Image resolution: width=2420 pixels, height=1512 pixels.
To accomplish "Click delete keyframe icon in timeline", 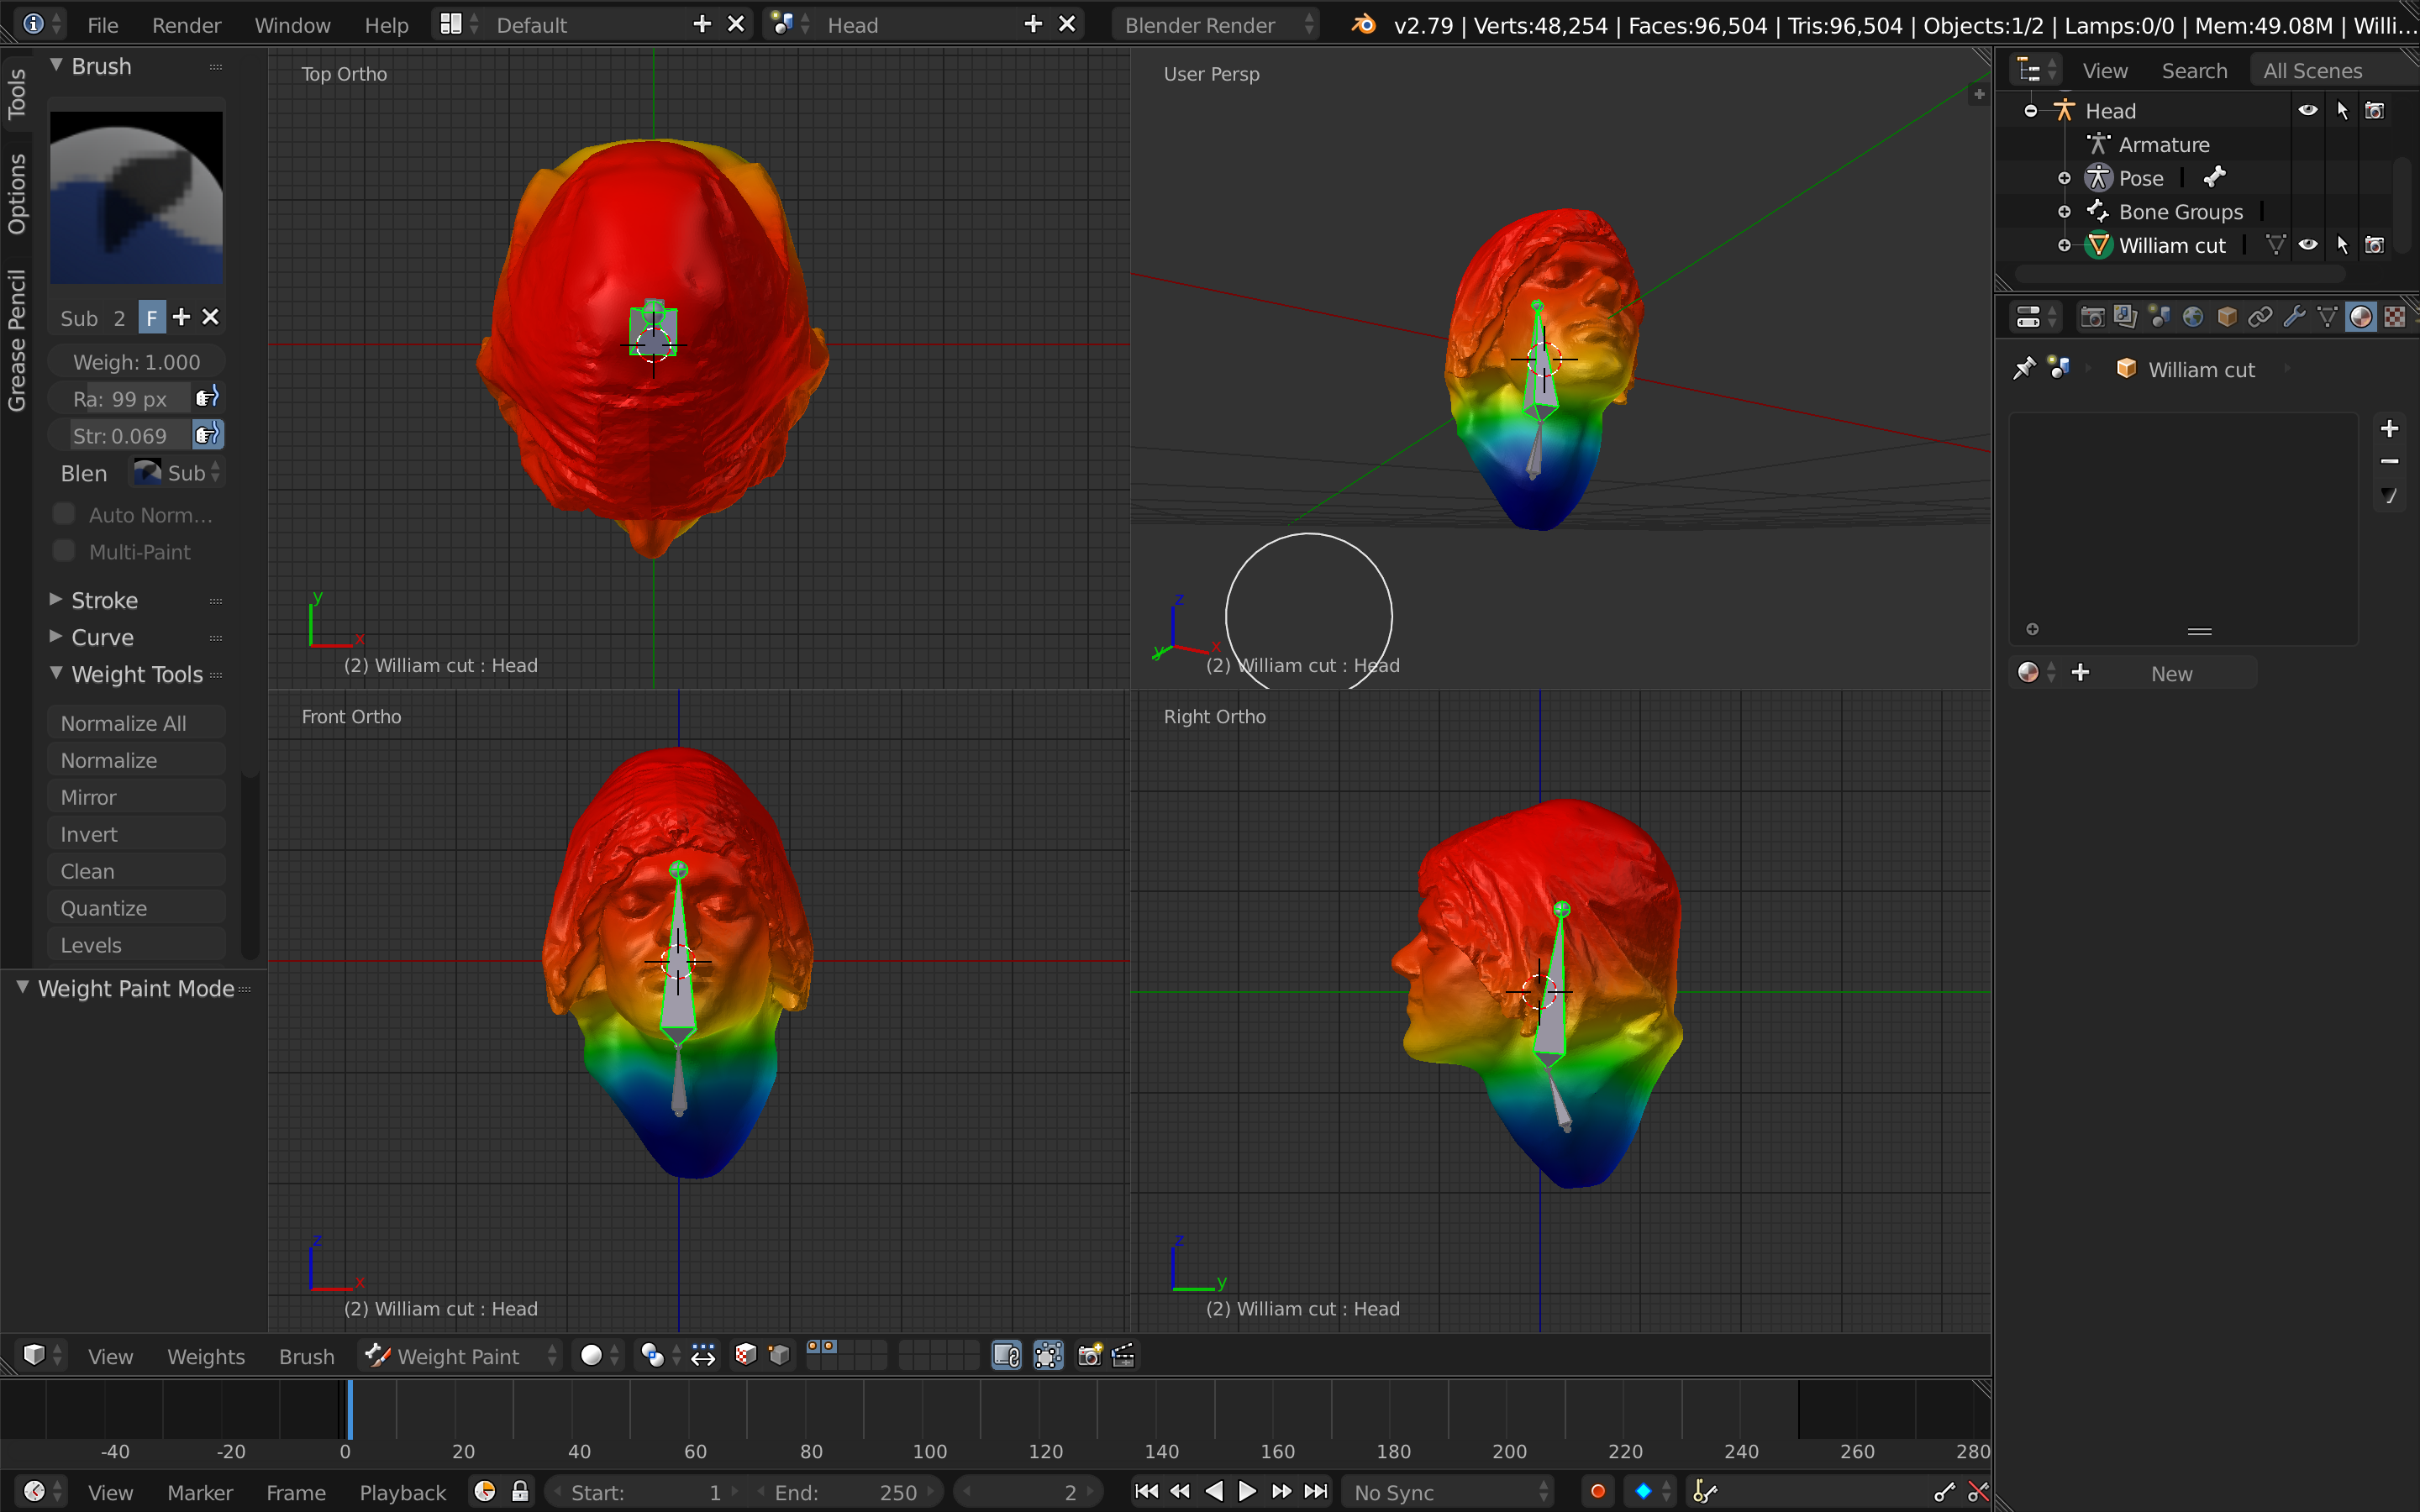I will [1977, 1492].
